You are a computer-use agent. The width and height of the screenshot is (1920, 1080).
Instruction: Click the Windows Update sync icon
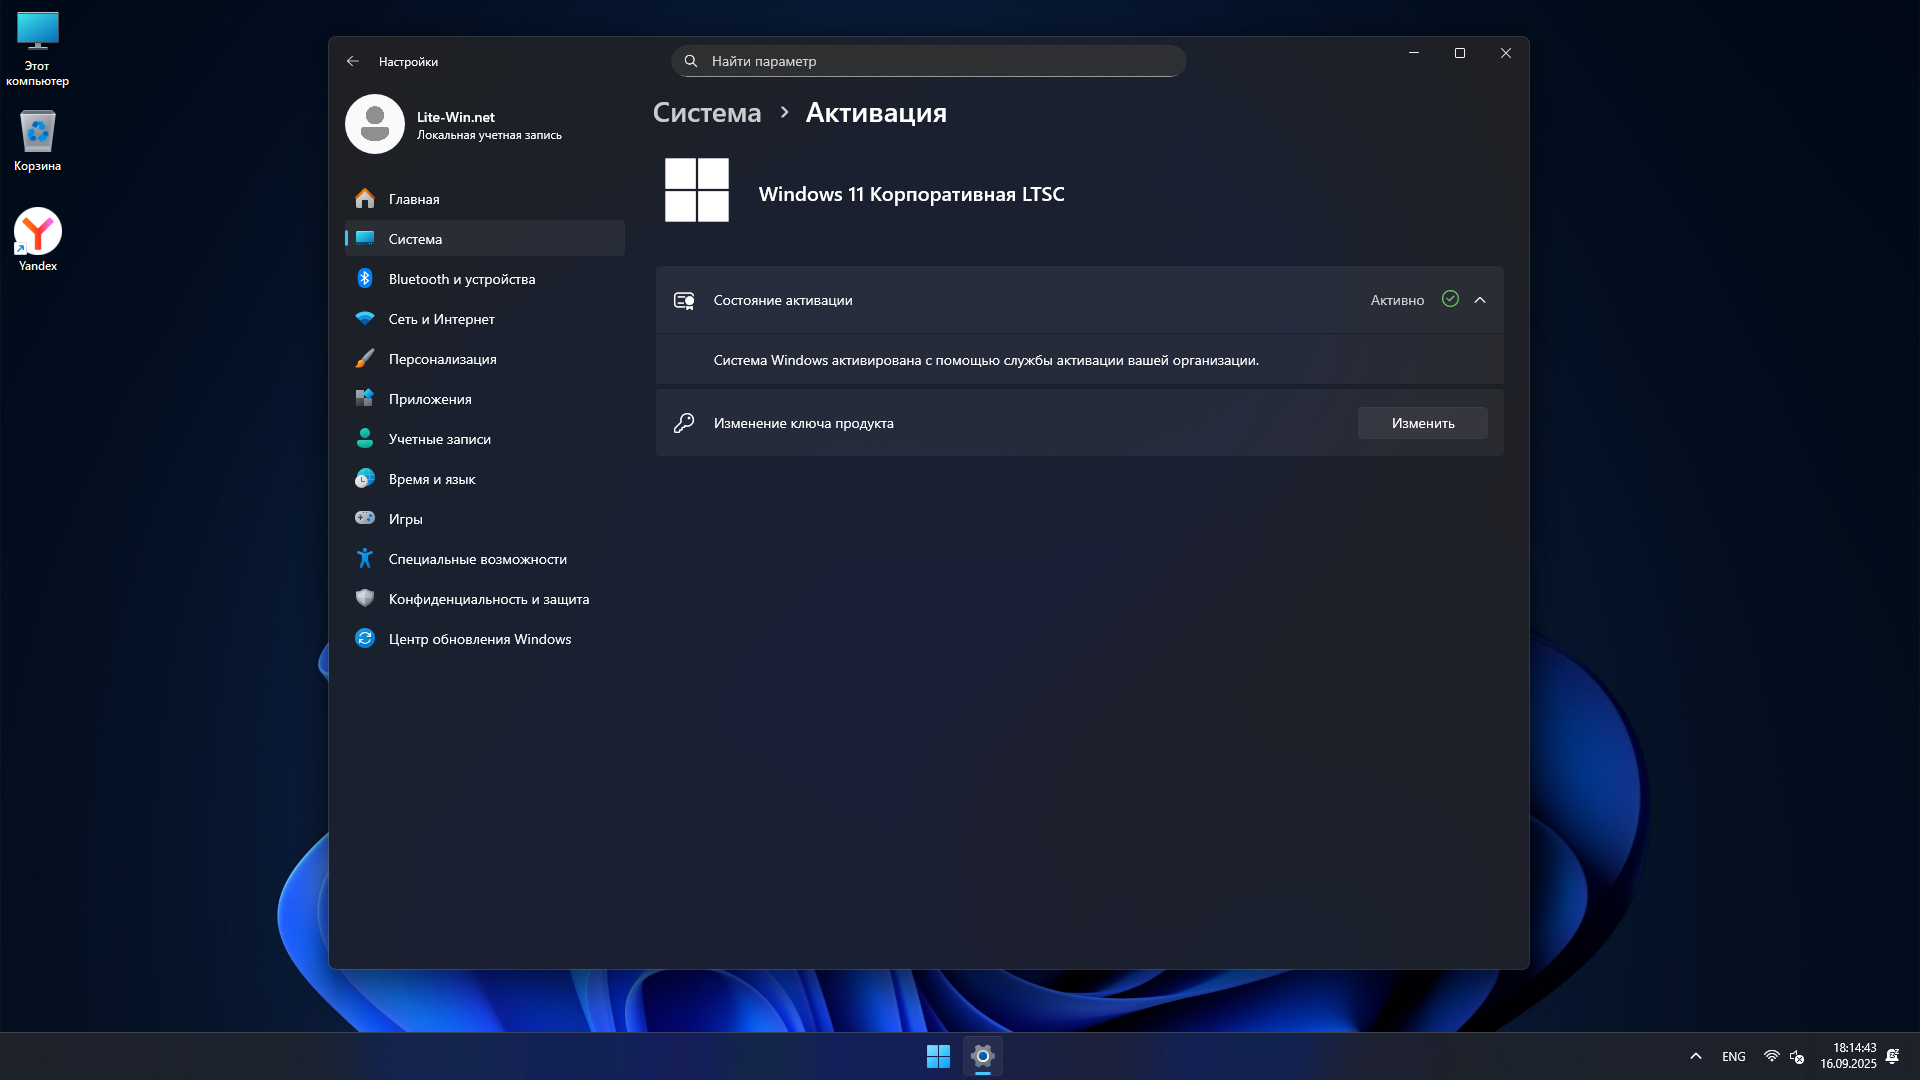tap(365, 639)
